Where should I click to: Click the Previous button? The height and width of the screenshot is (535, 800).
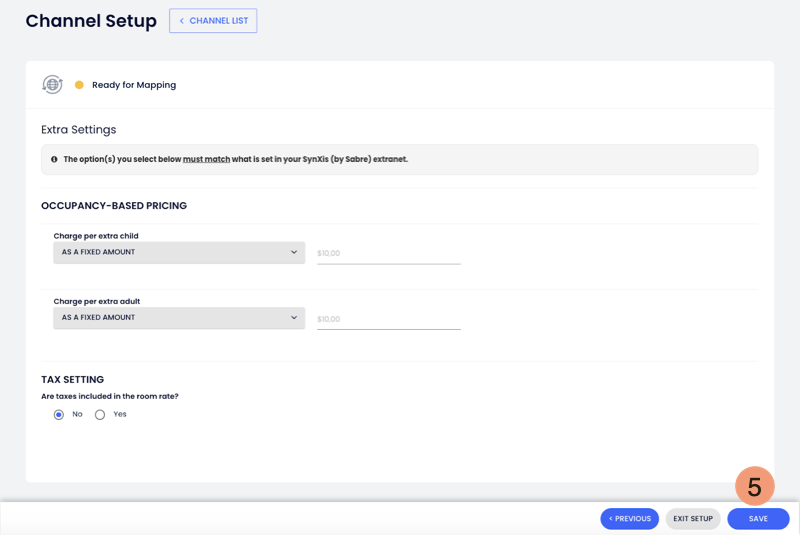click(x=629, y=519)
